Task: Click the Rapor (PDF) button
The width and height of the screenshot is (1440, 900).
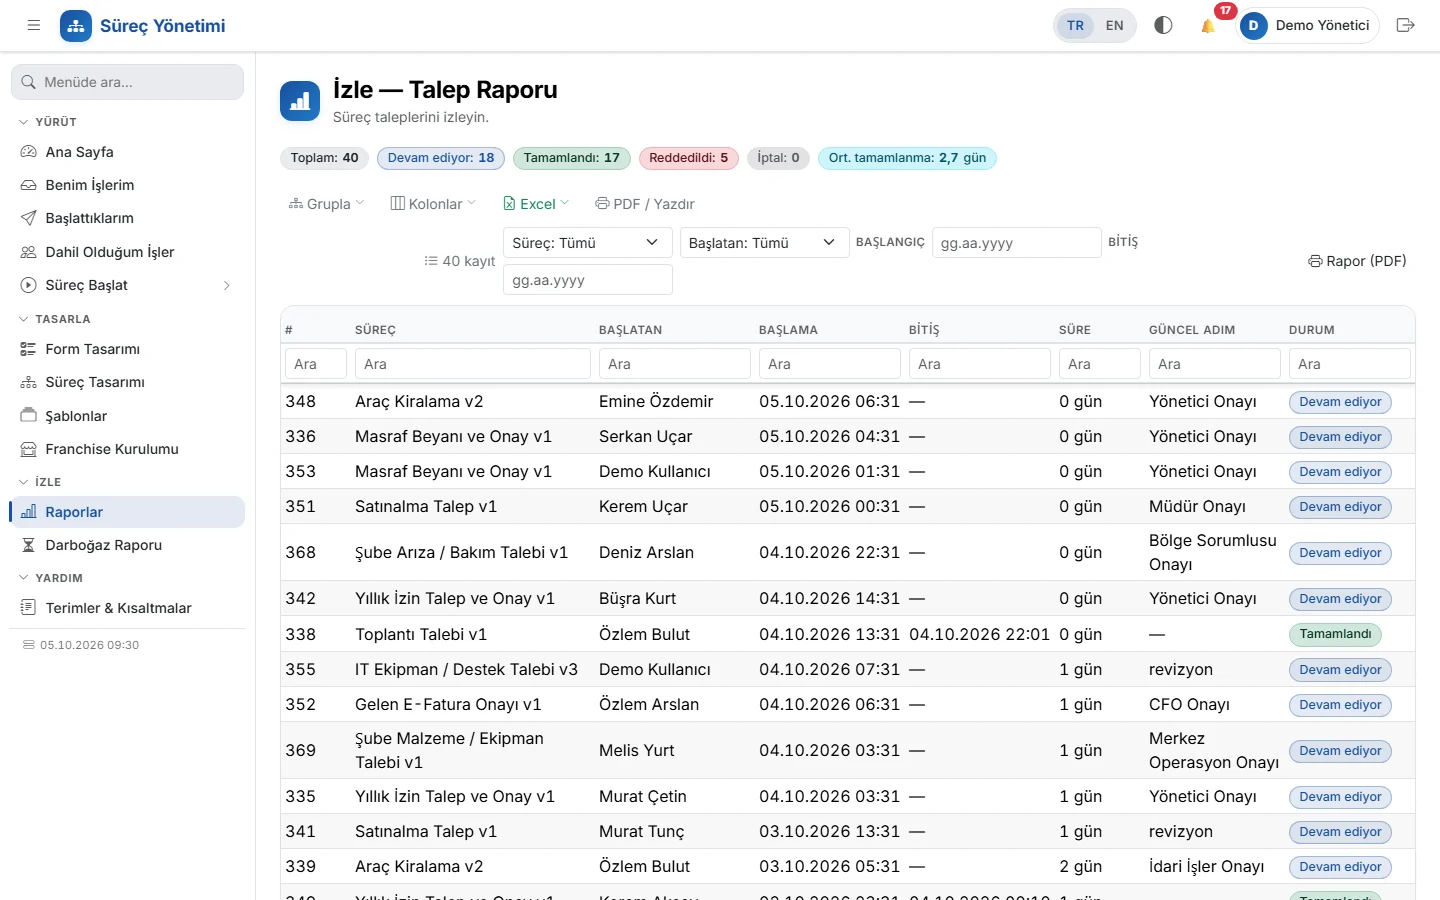Action: coord(1357,261)
